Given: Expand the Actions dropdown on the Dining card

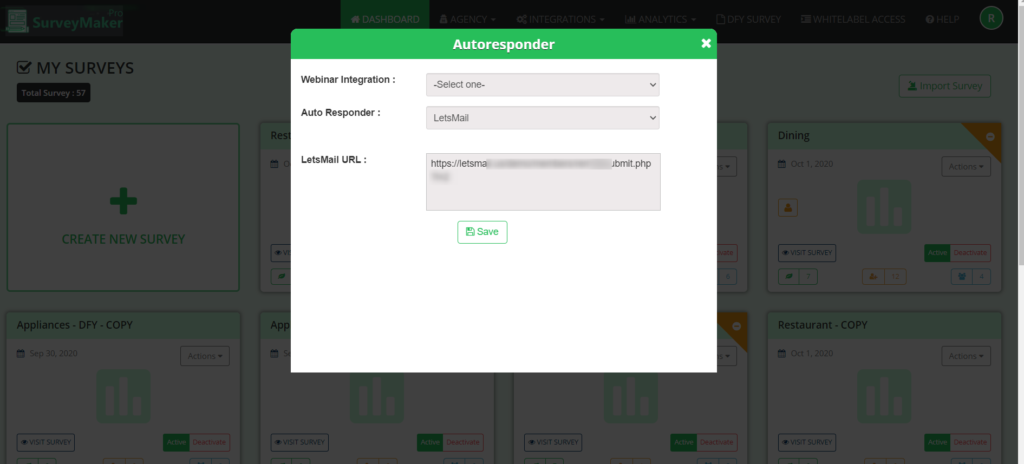Looking at the screenshot, I should [x=966, y=167].
